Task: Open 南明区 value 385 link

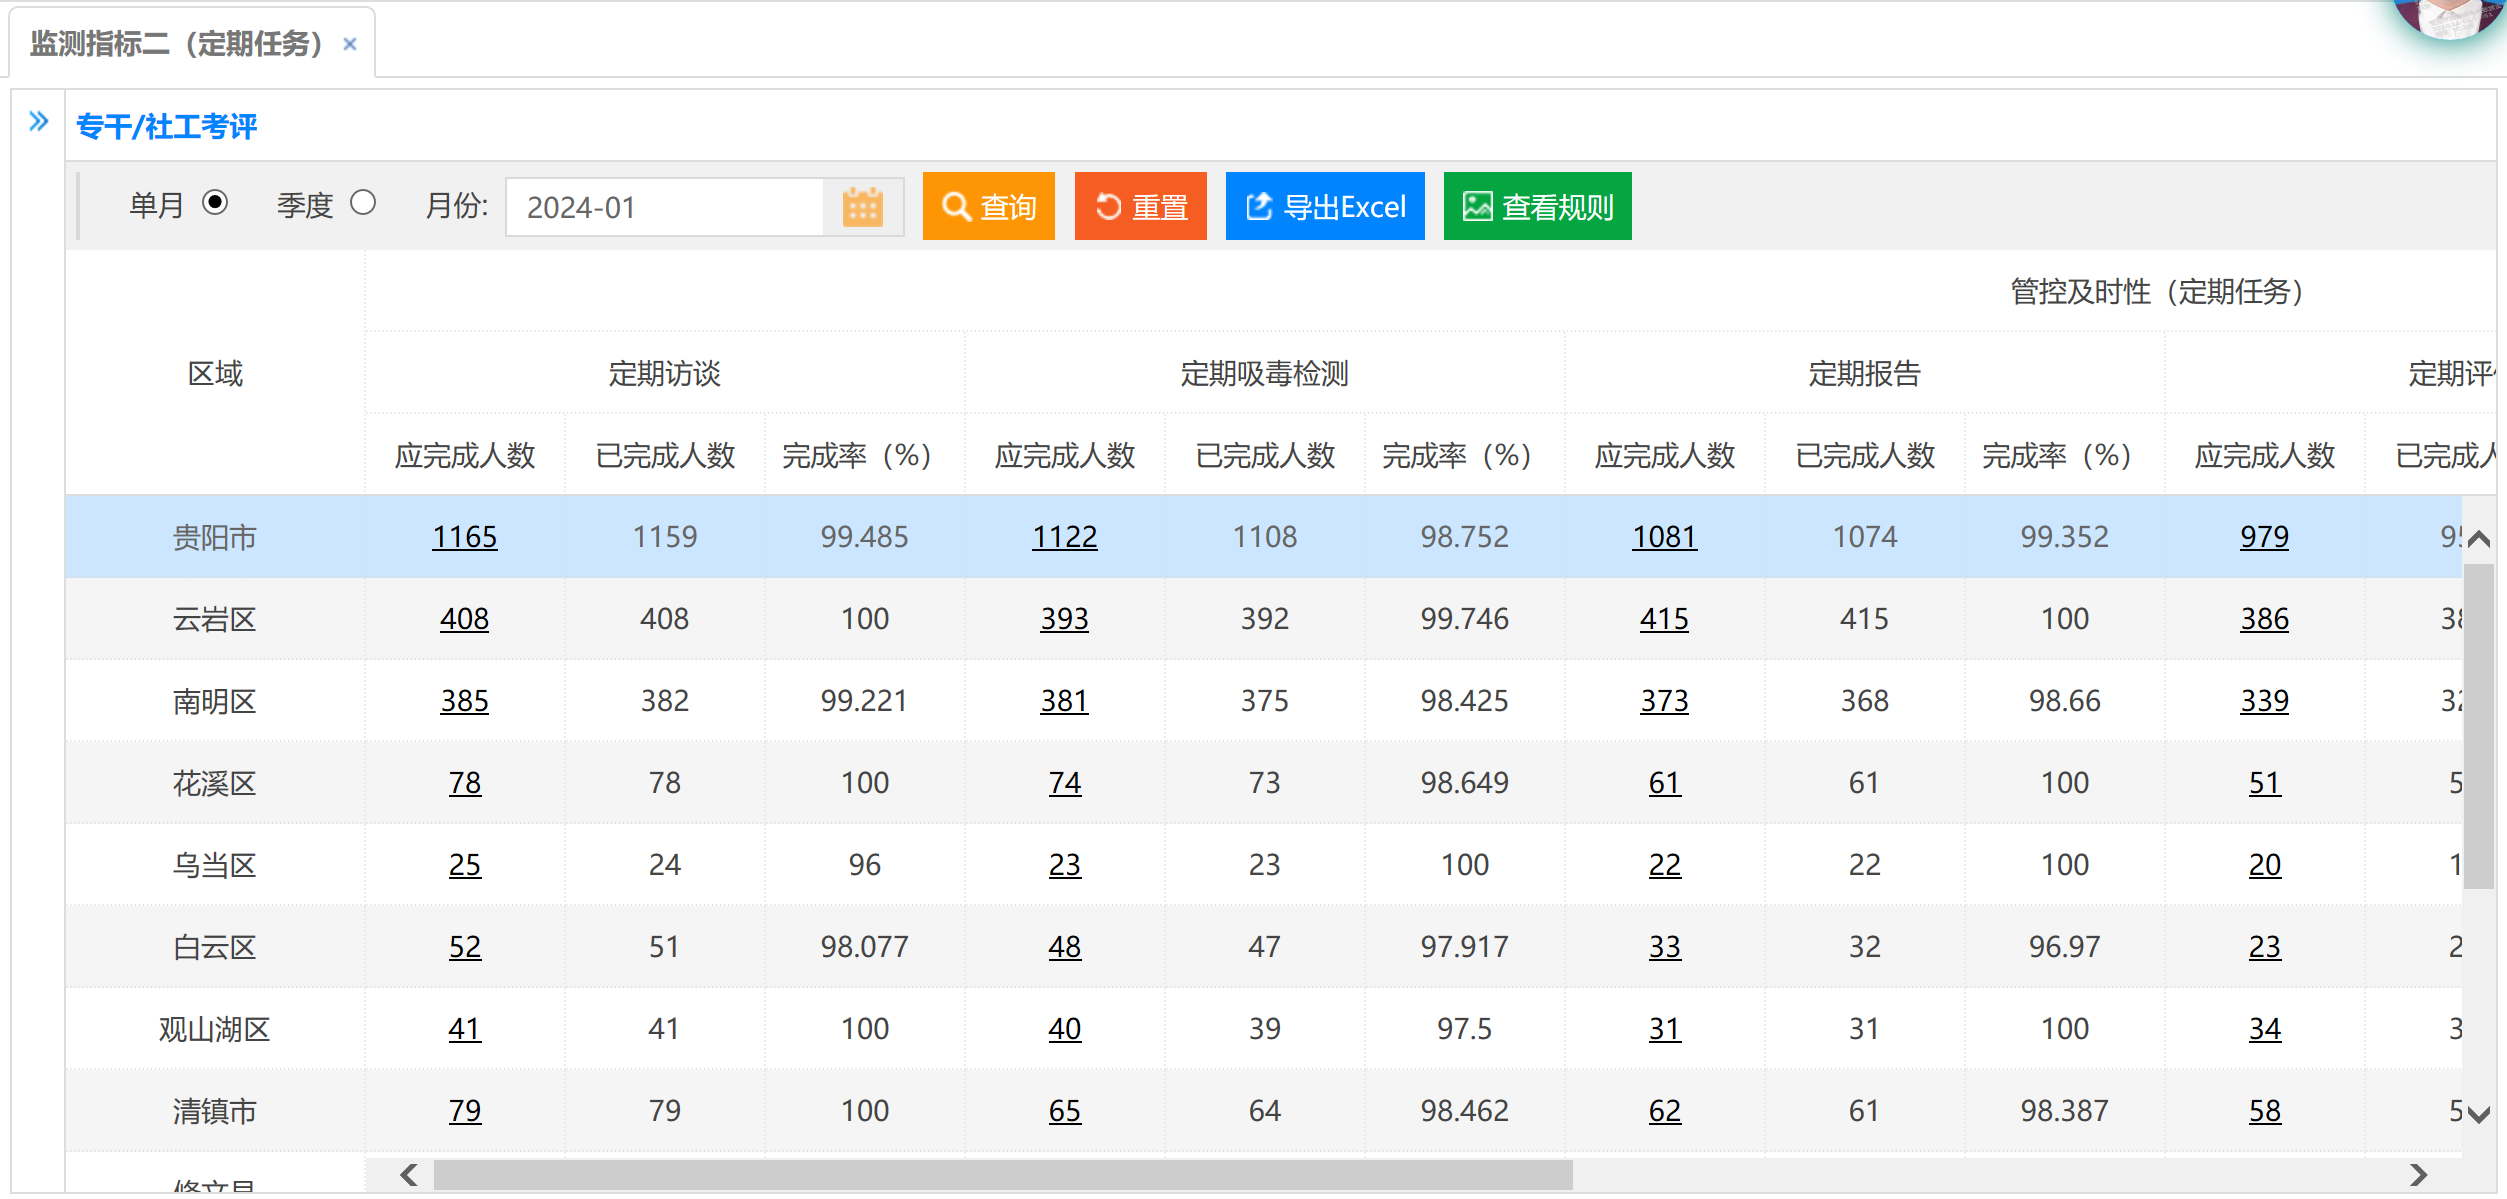Action: pos(465,701)
